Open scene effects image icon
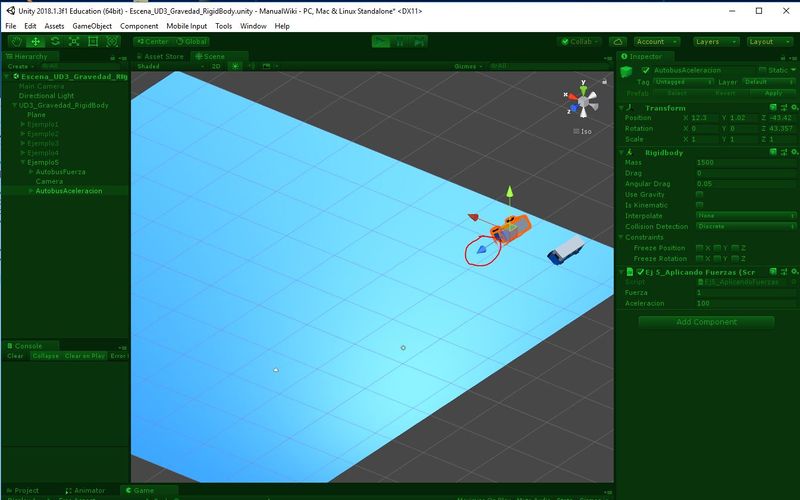This screenshot has height=500, width=800. 266,66
